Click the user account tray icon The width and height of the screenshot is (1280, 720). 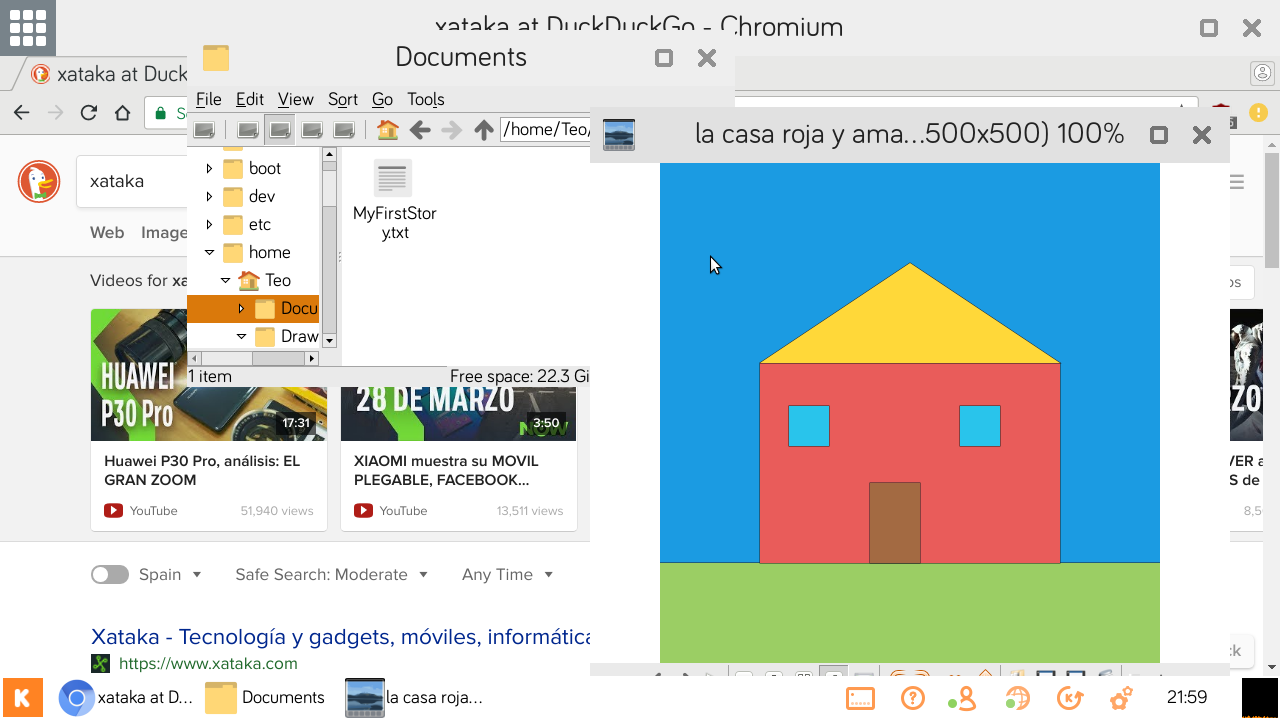pos(963,698)
